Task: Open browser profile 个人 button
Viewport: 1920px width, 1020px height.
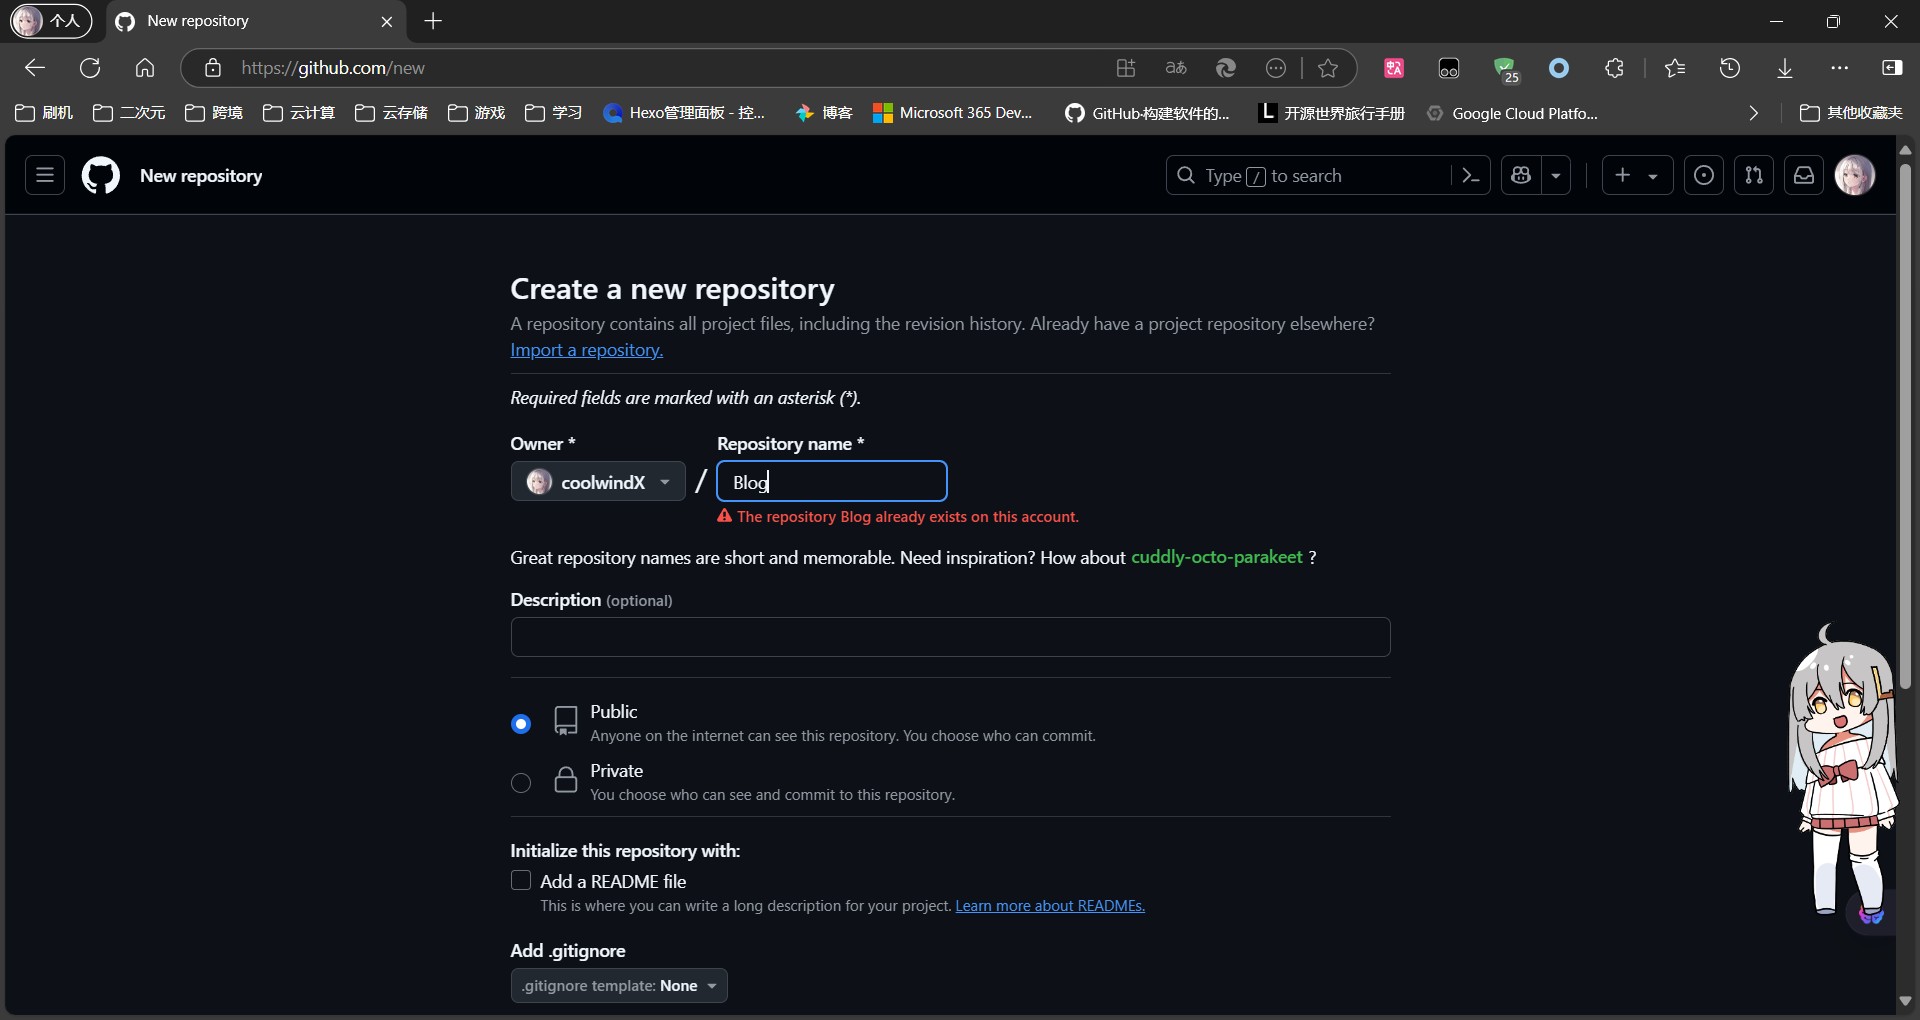Action: [x=51, y=21]
